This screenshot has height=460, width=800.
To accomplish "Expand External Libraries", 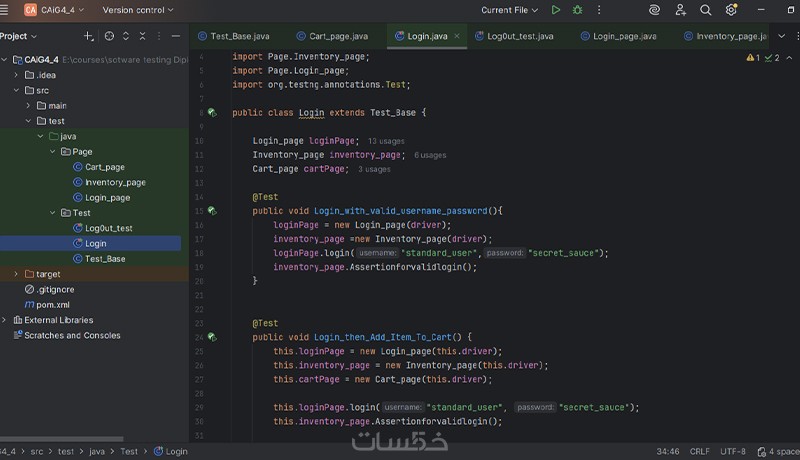I will [4, 320].
